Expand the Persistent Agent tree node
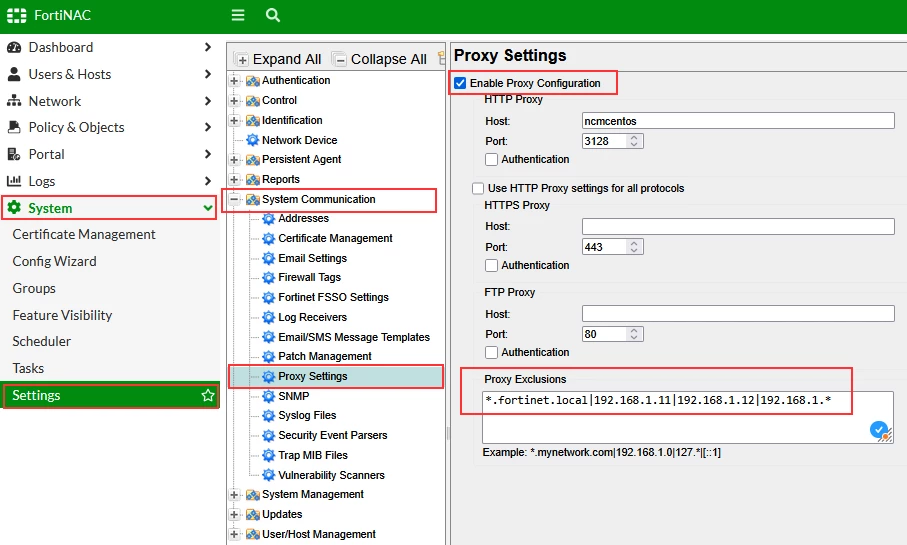The image size is (907, 545). coord(234,160)
